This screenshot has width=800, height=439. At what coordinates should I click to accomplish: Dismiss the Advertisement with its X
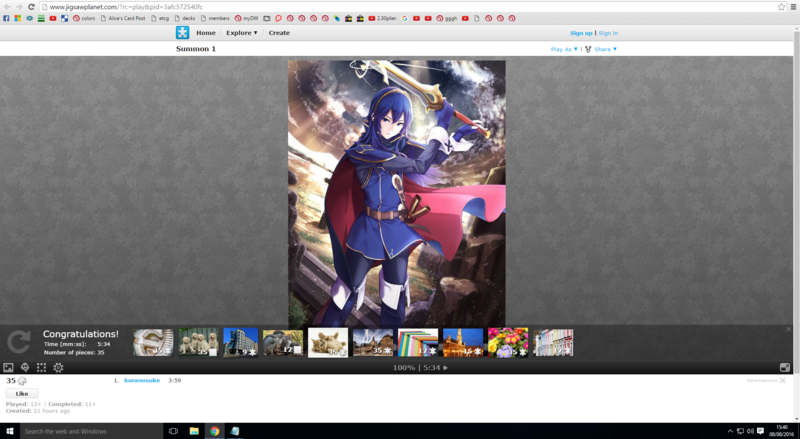click(x=783, y=380)
